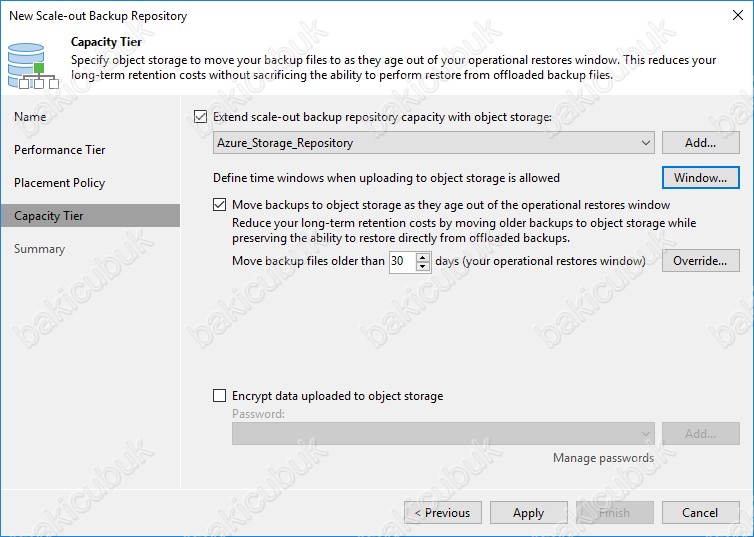Click the days value field showing 30
Image resolution: width=754 pixels, height=537 pixels.
coord(403,261)
